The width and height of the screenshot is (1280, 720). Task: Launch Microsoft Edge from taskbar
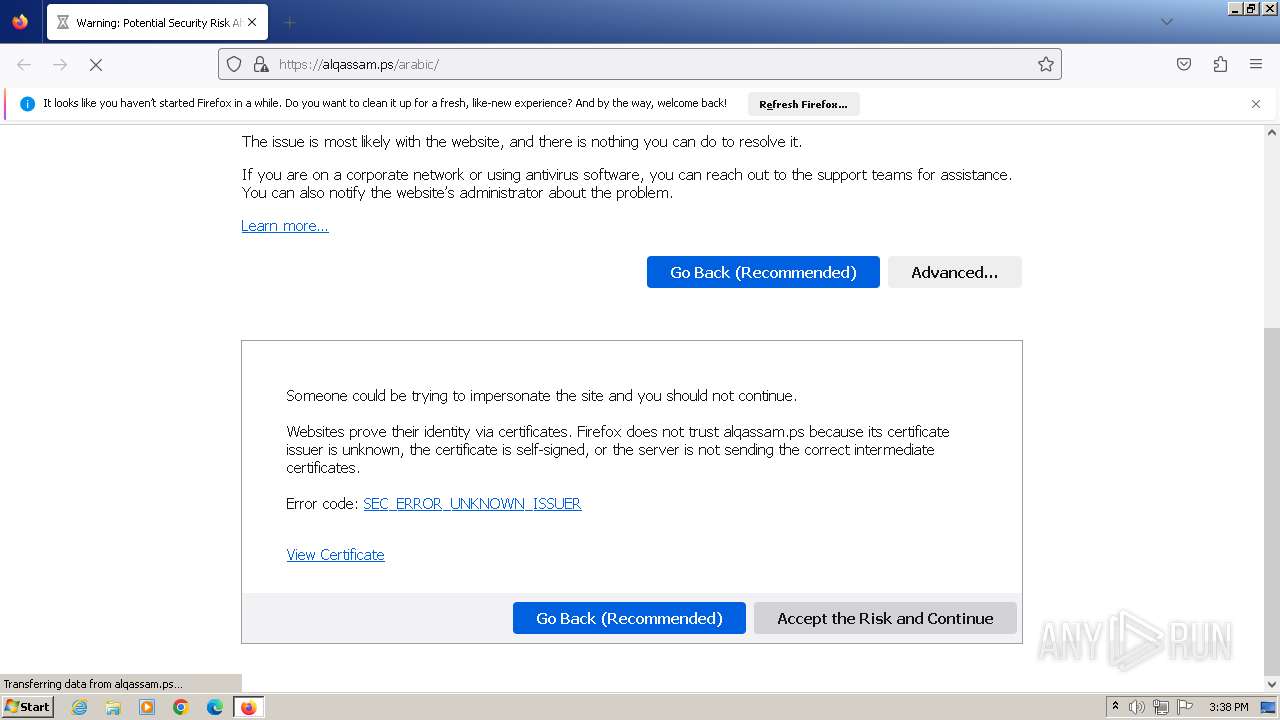point(215,707)
